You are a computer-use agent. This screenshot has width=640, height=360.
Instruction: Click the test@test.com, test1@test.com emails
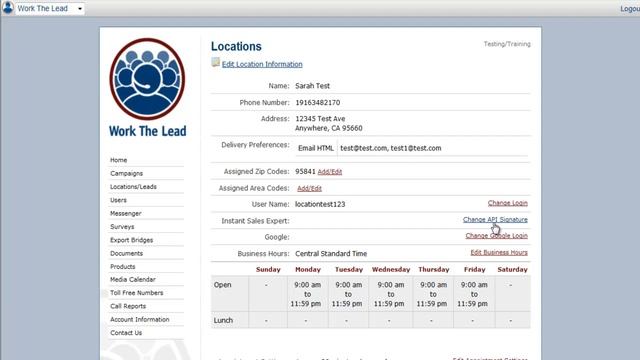(391, 148)
